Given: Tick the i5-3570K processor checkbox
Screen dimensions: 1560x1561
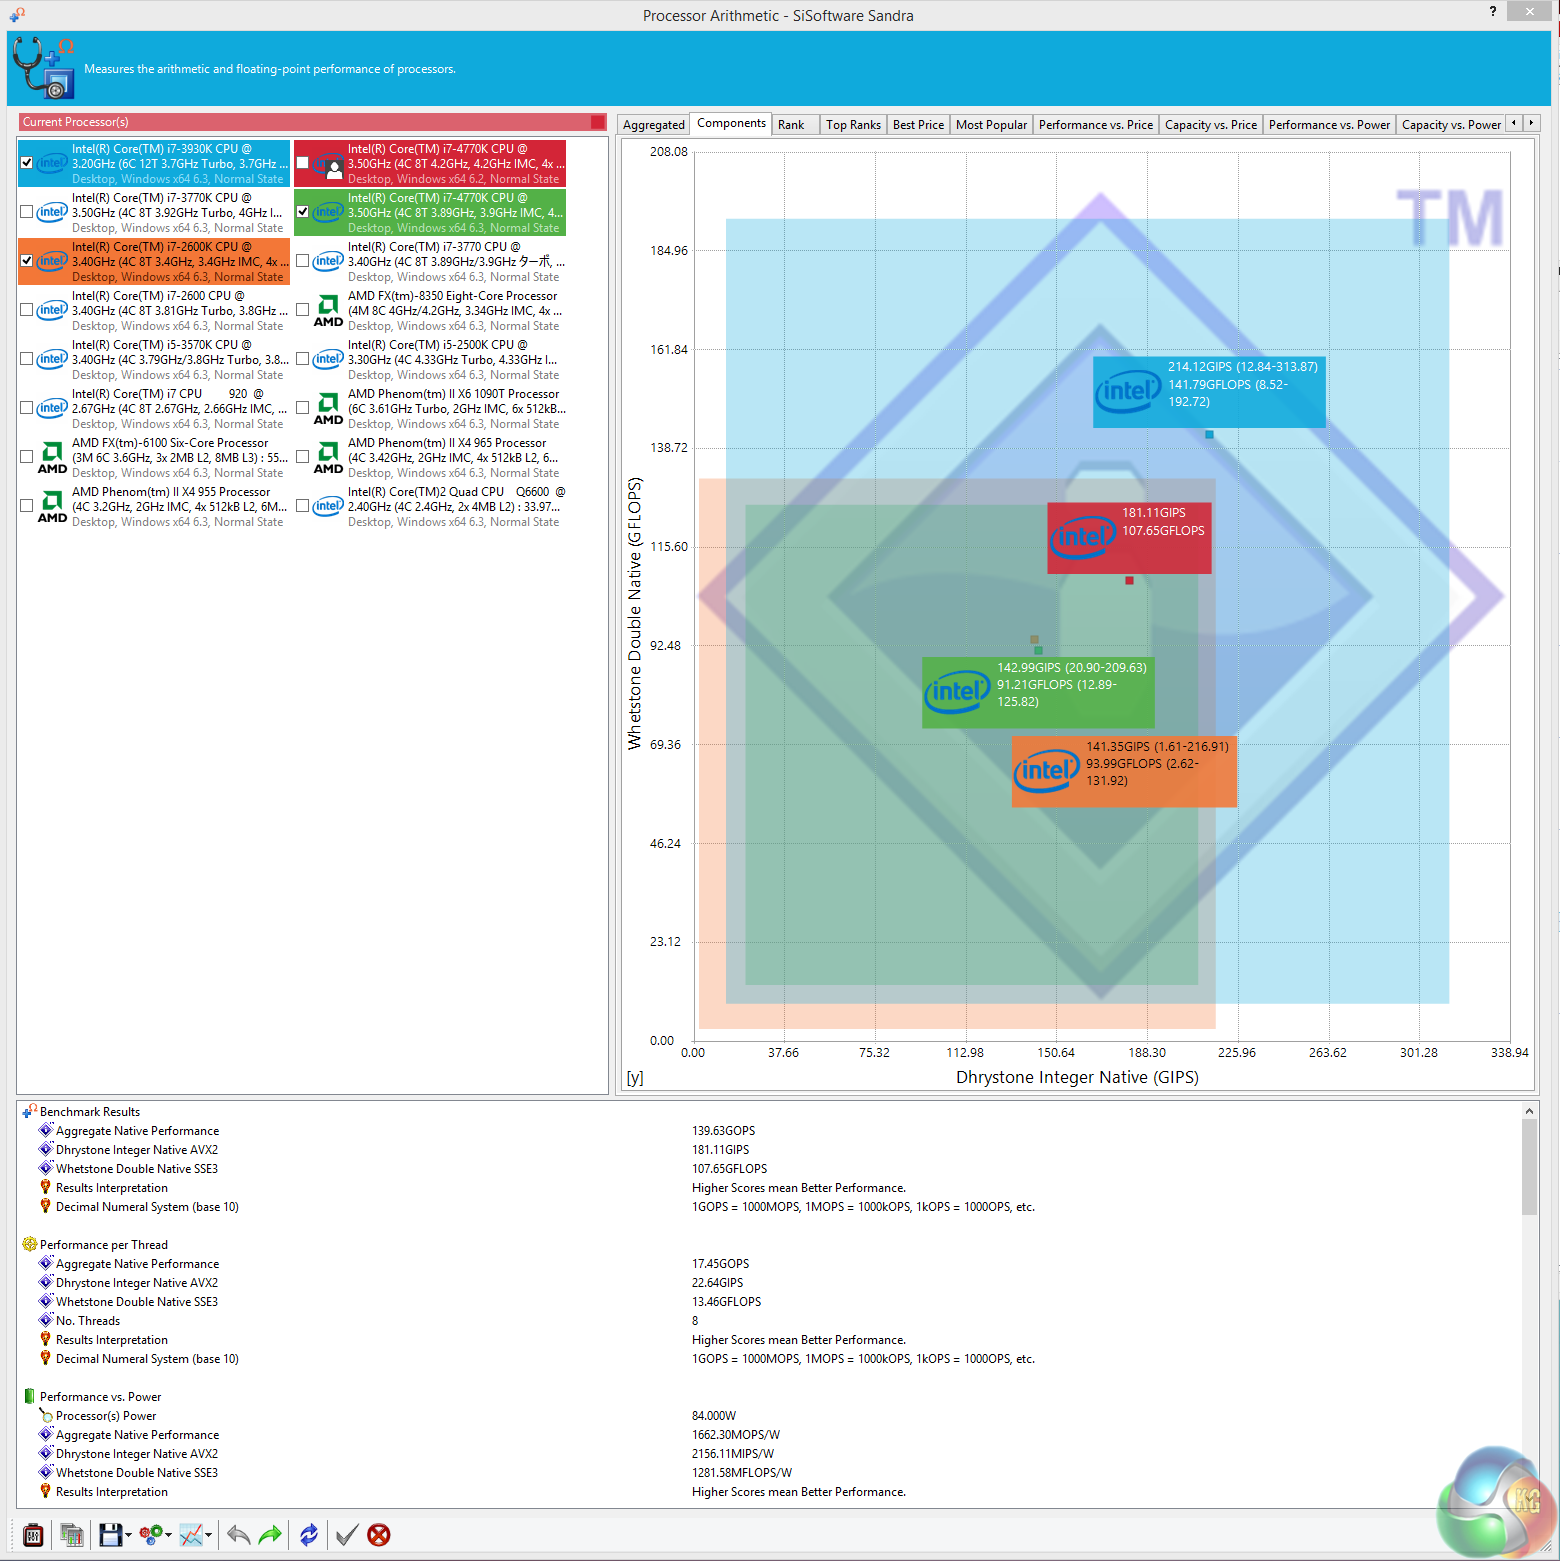Looking at the screenshot, I should [x=27, y=359].
